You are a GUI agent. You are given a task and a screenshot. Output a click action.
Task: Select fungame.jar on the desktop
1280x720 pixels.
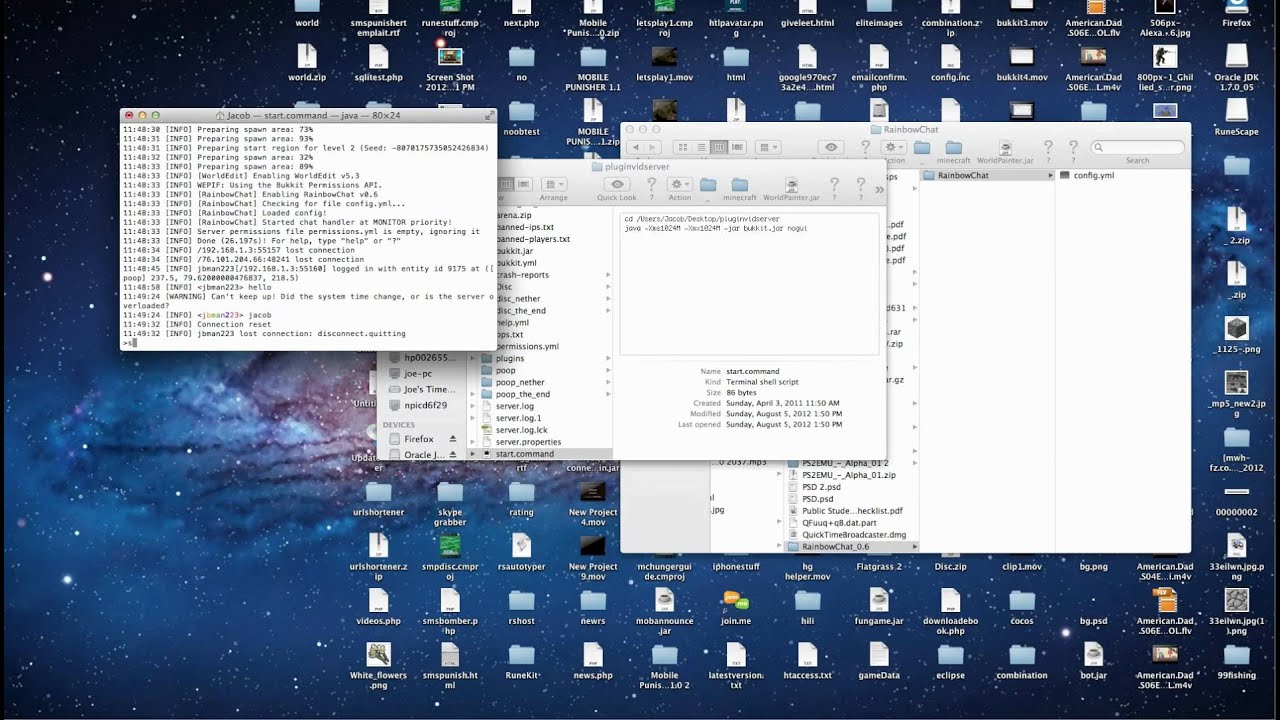pyautogui.click(x=879, y=607)
